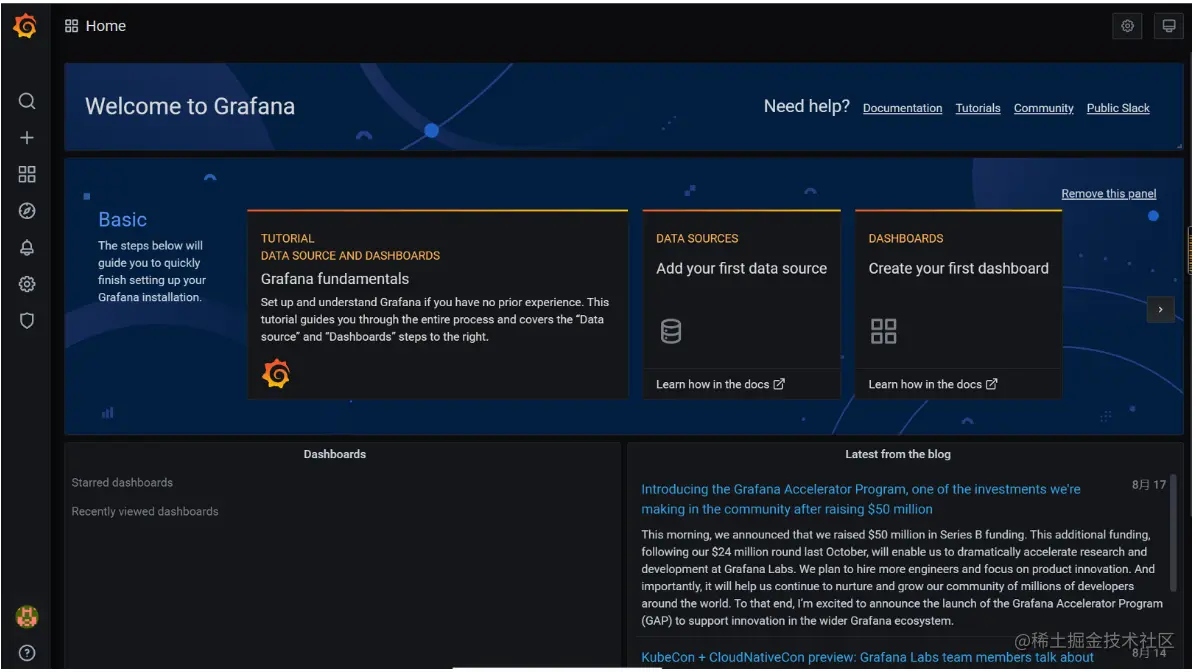Open the Search magnifier in sidebar
This screenshot has width=1196, height=672.
coord(27,101)
